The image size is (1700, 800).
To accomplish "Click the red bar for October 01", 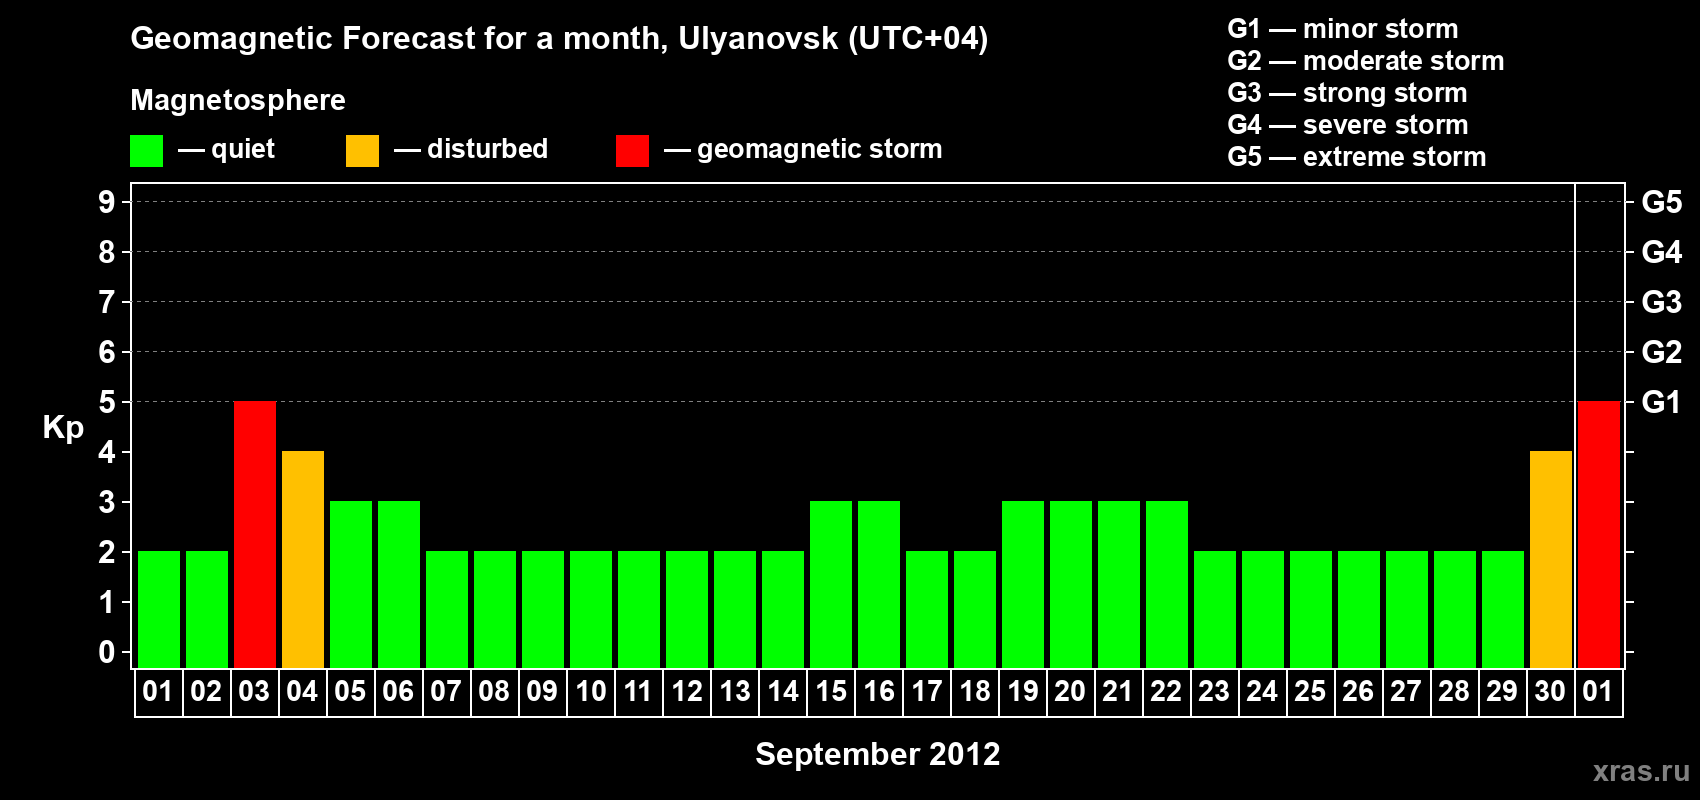I will click(x=1599, y=534).
